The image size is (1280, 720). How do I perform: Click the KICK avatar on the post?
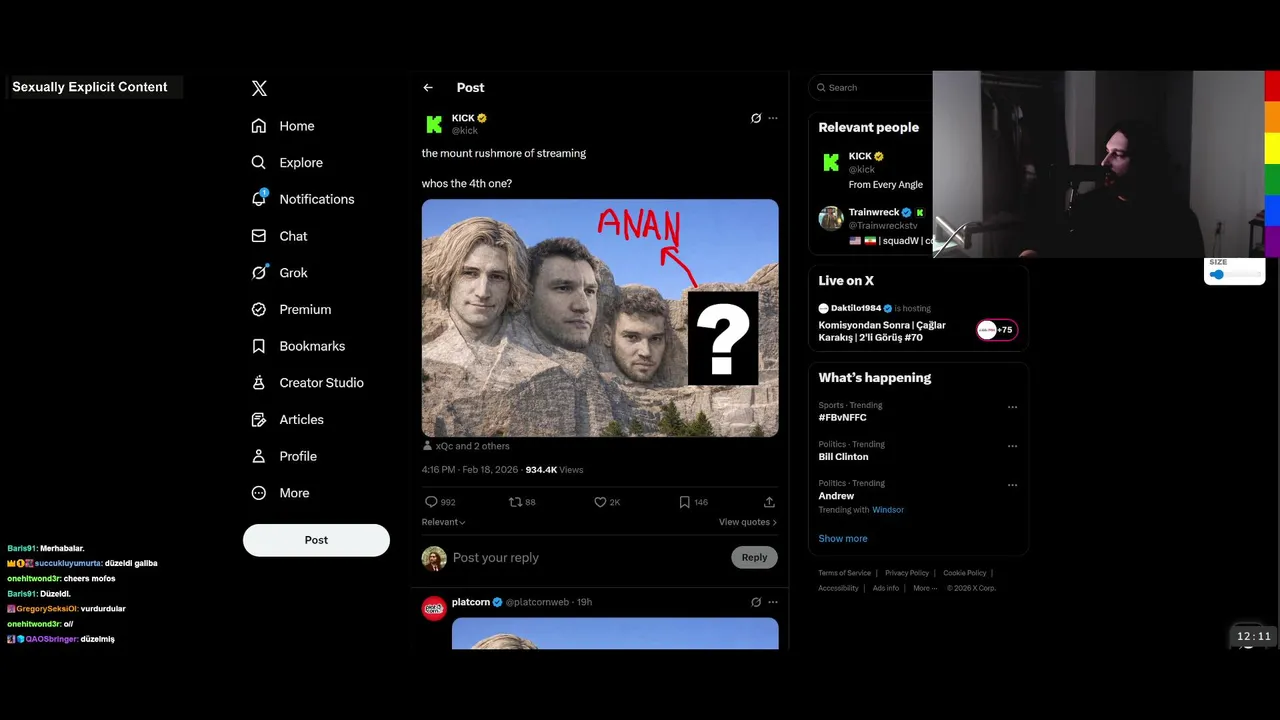coord(434,124)
